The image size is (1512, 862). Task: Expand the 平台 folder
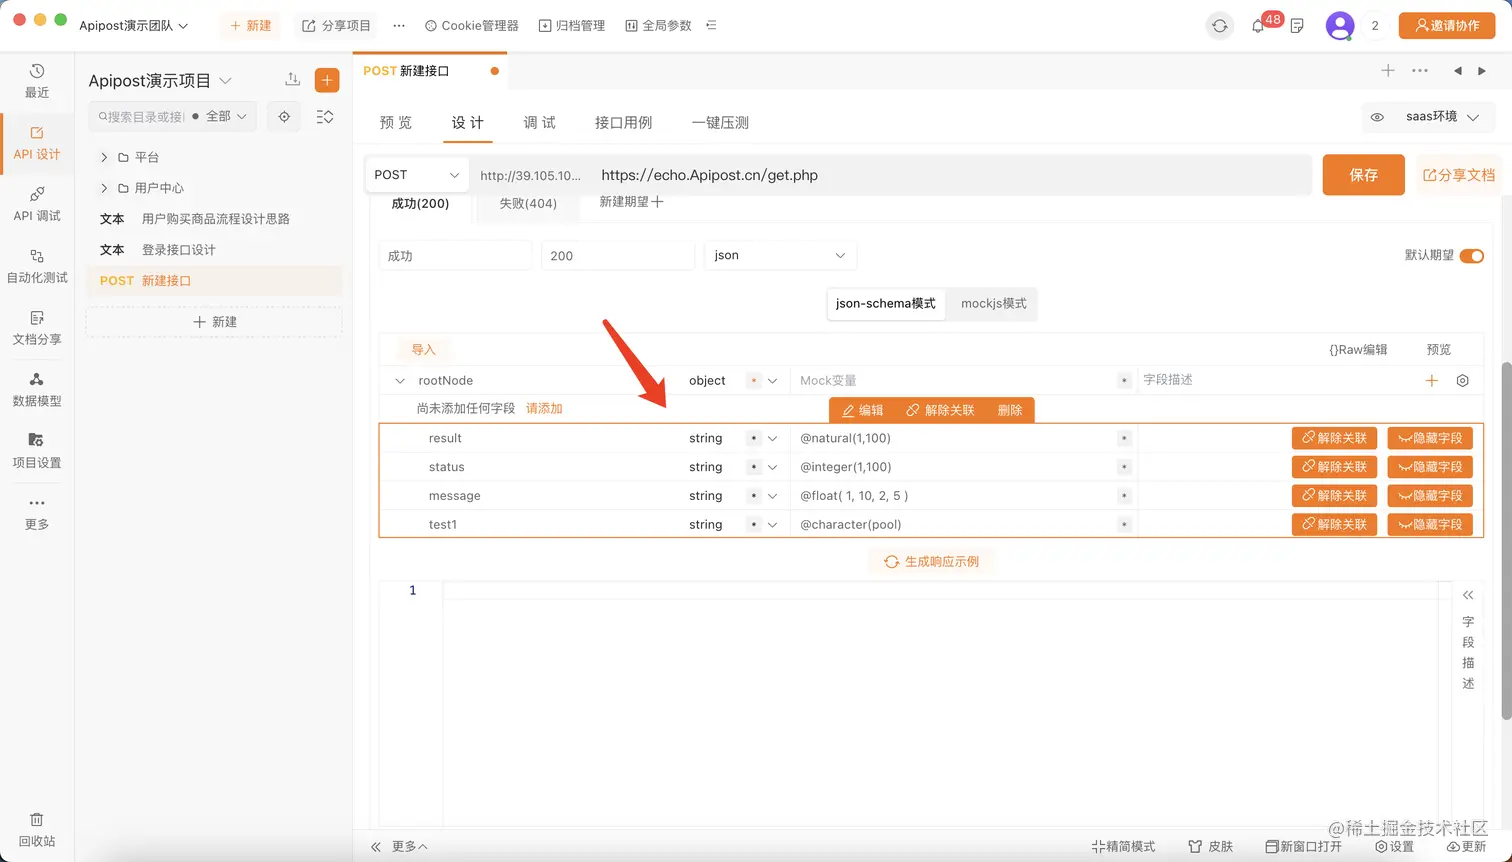tap(104, 157)
